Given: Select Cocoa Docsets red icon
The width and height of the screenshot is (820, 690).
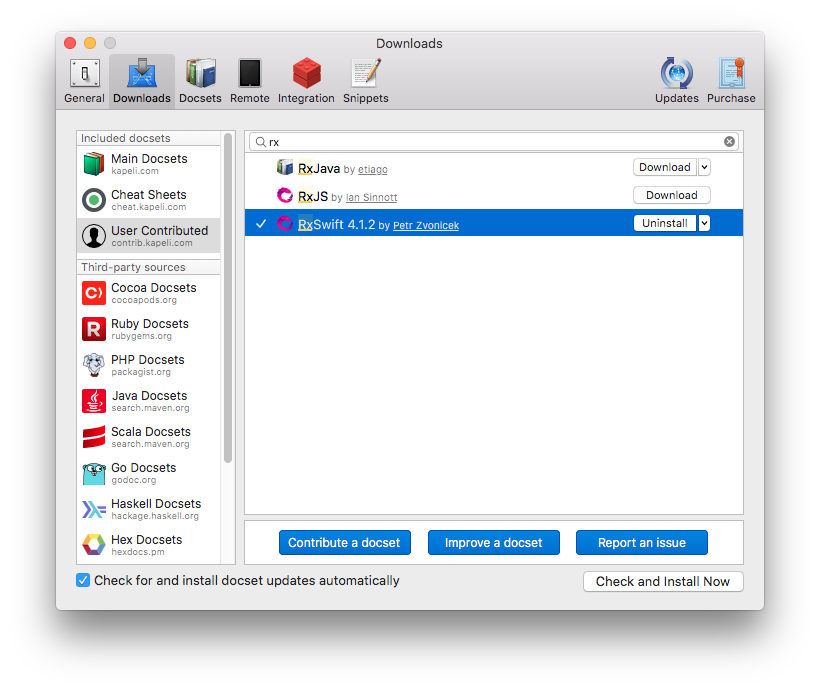Looking at the screenshot, I should pyautogui.click(x=94, y=293).
